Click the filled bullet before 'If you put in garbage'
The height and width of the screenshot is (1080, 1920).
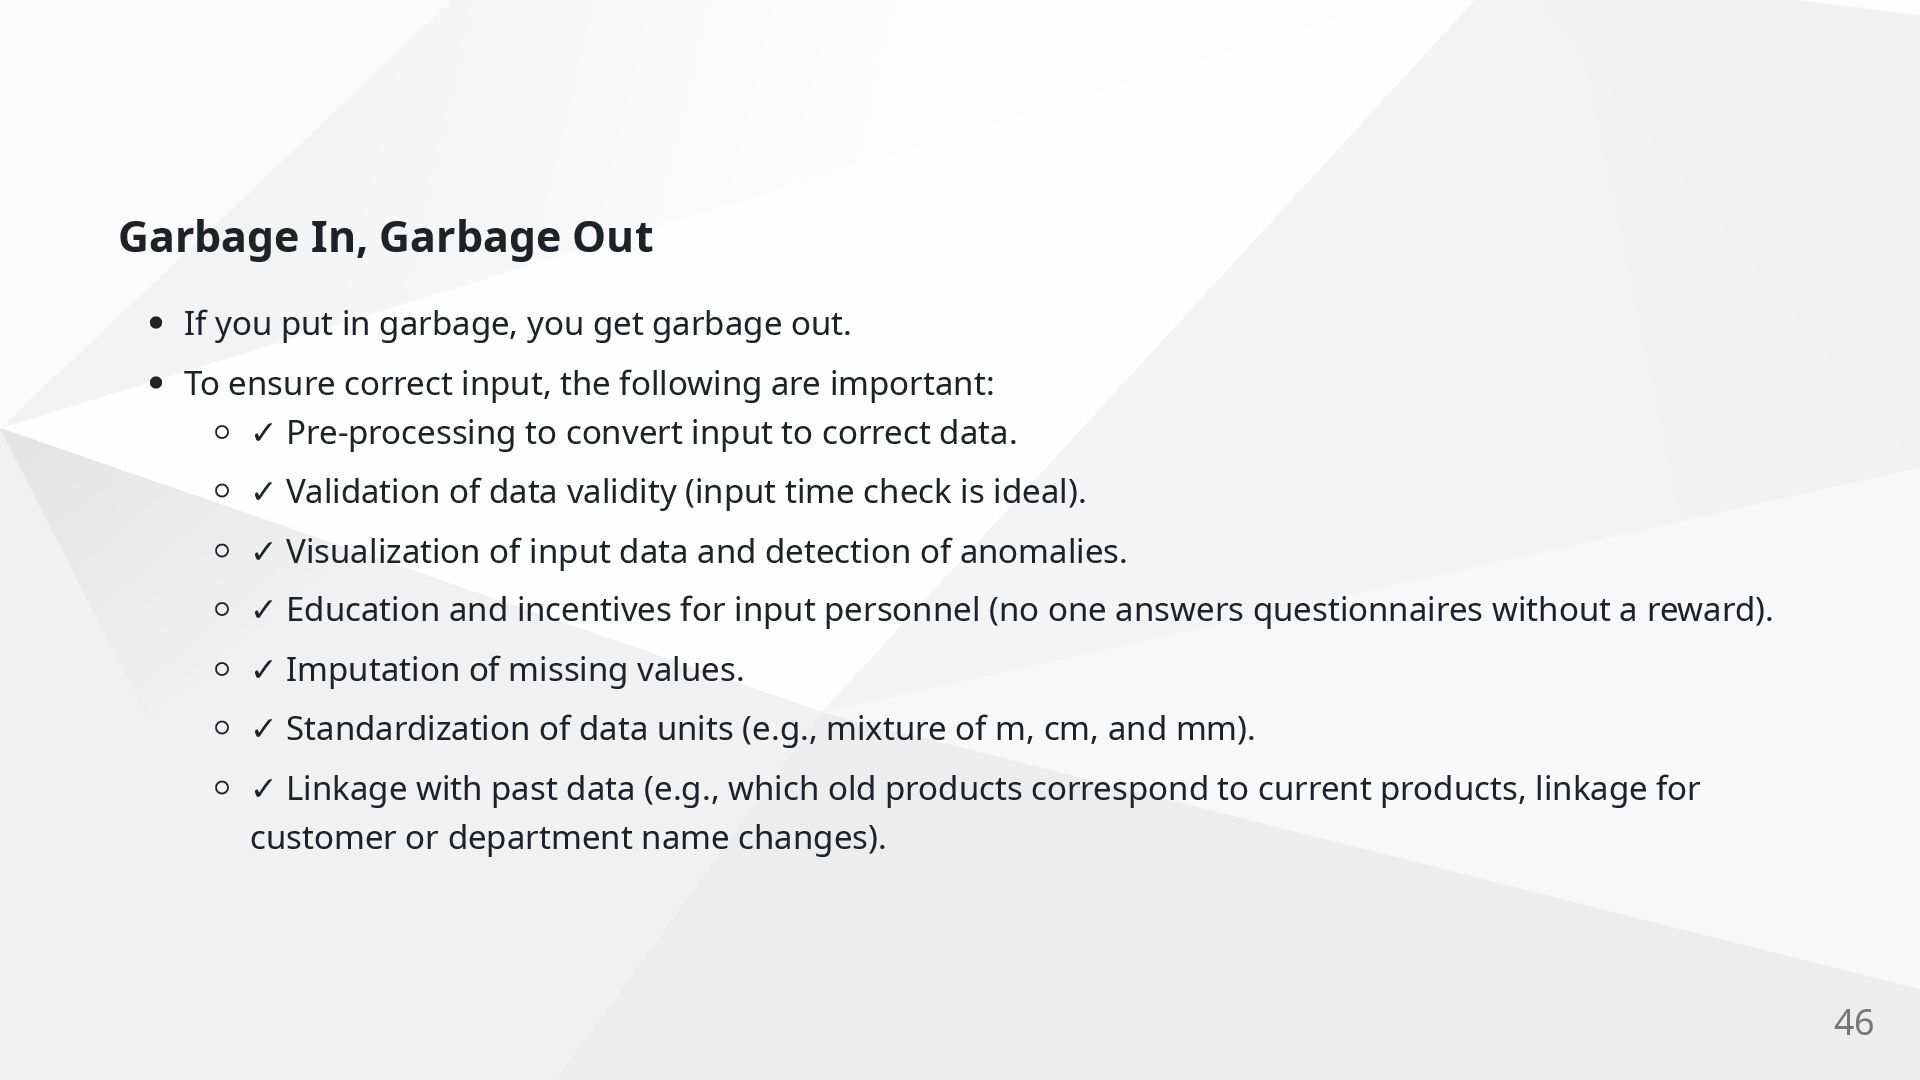[155, 324]
